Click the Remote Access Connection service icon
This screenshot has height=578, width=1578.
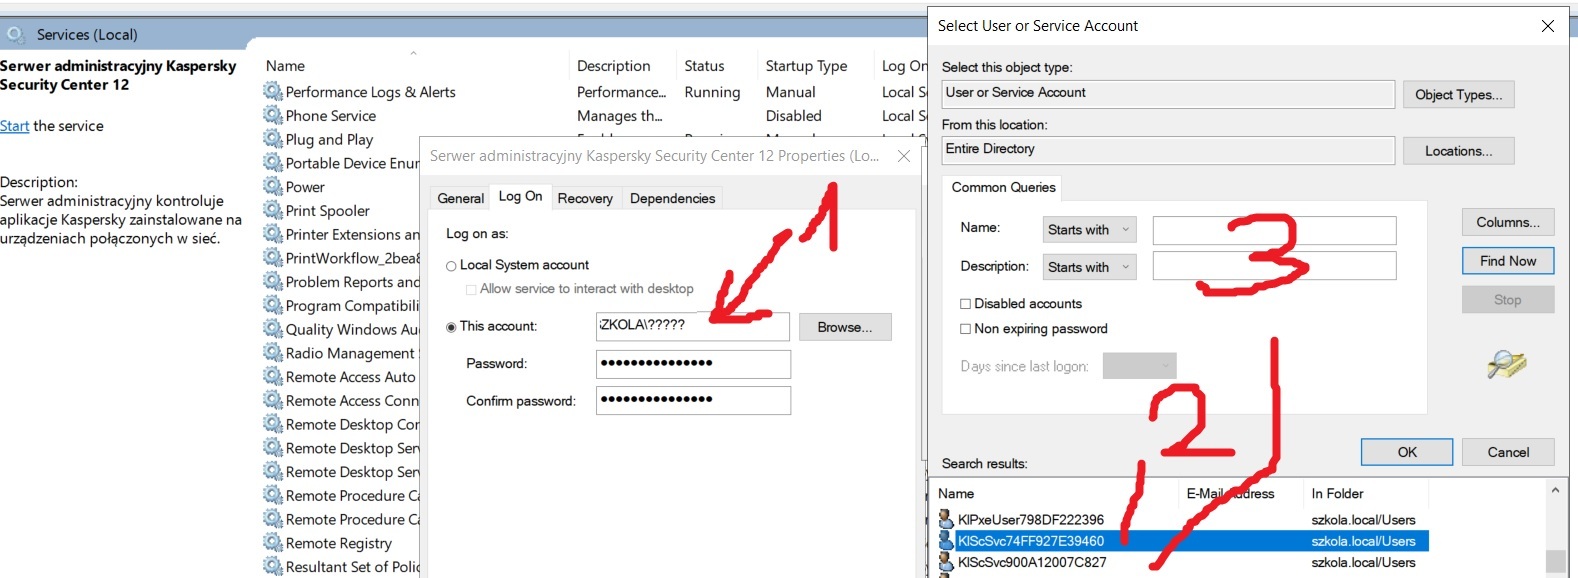click(x=272, y=400)
